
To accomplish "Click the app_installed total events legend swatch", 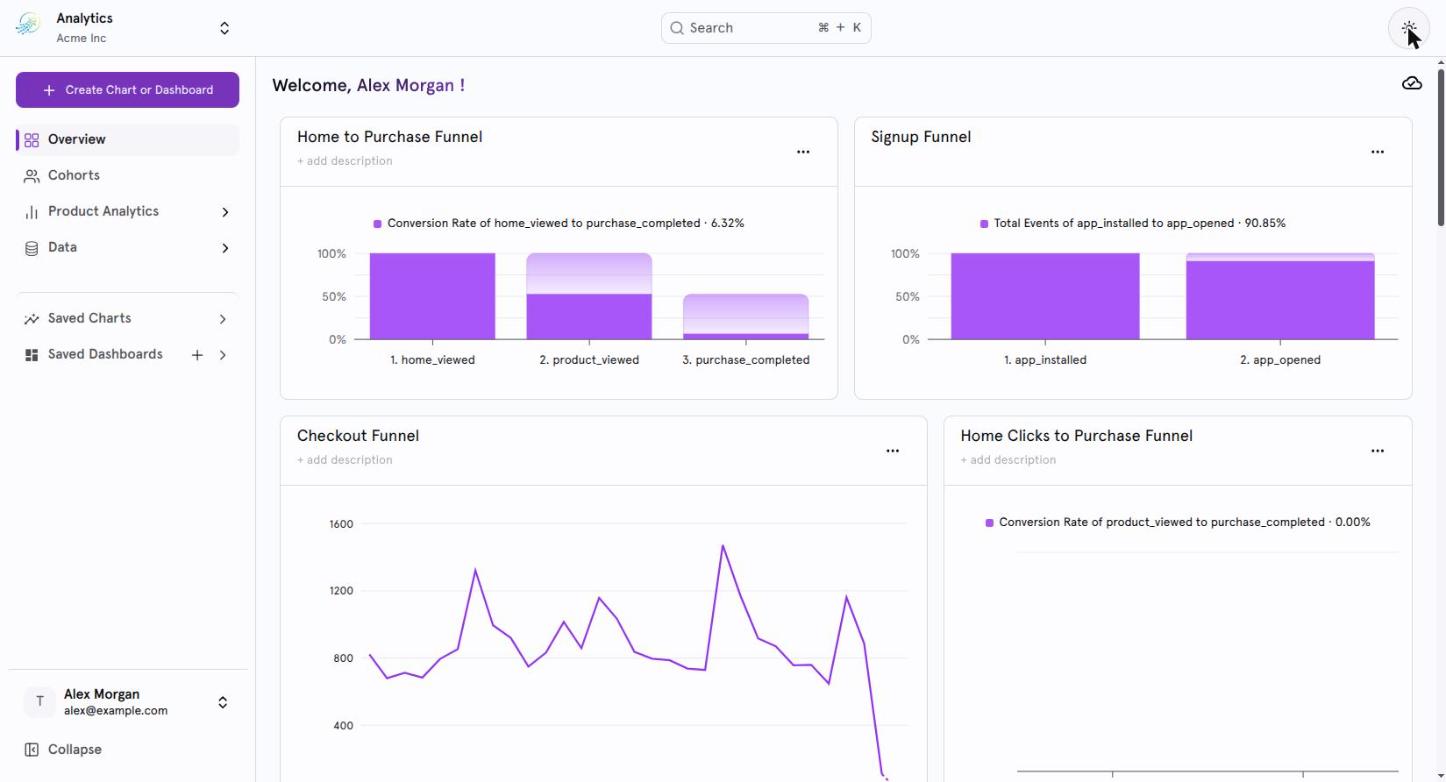I will point(985,224).
